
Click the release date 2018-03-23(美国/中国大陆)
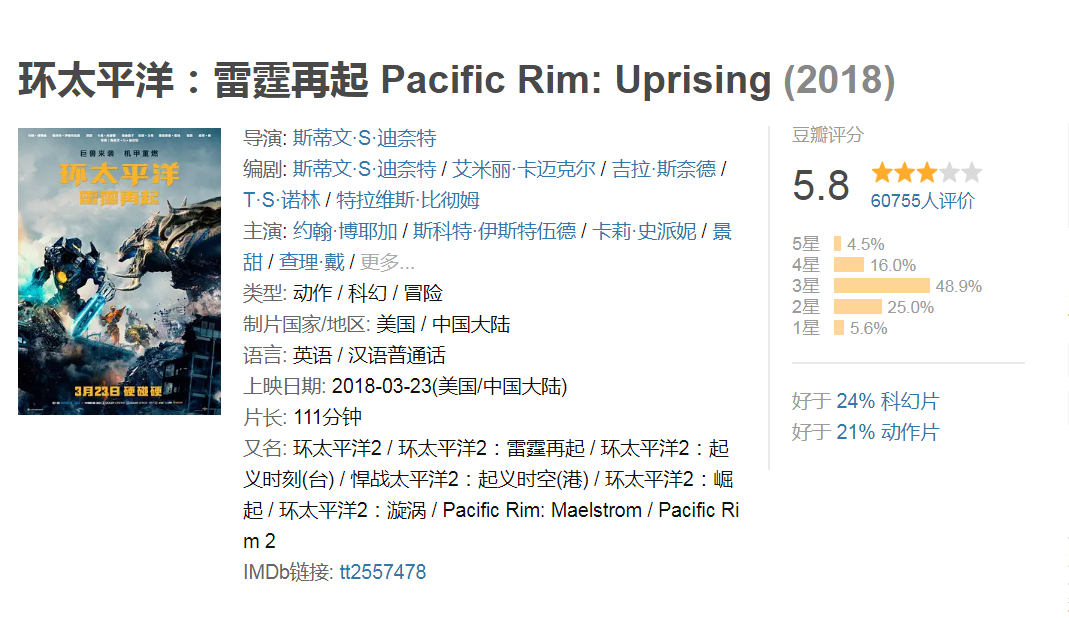[x=449, y=387]
